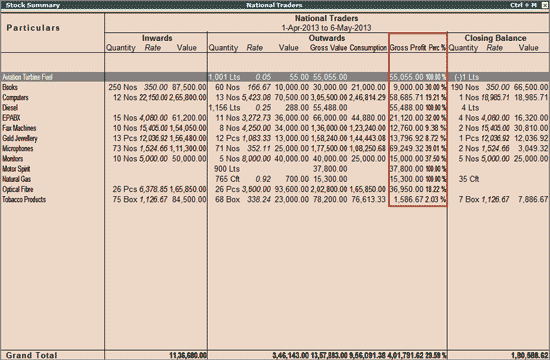Screen dimensions: 550x360
Task: Select the Optical Fibre item
Action: pyautogui.click(x=18, y=189)
